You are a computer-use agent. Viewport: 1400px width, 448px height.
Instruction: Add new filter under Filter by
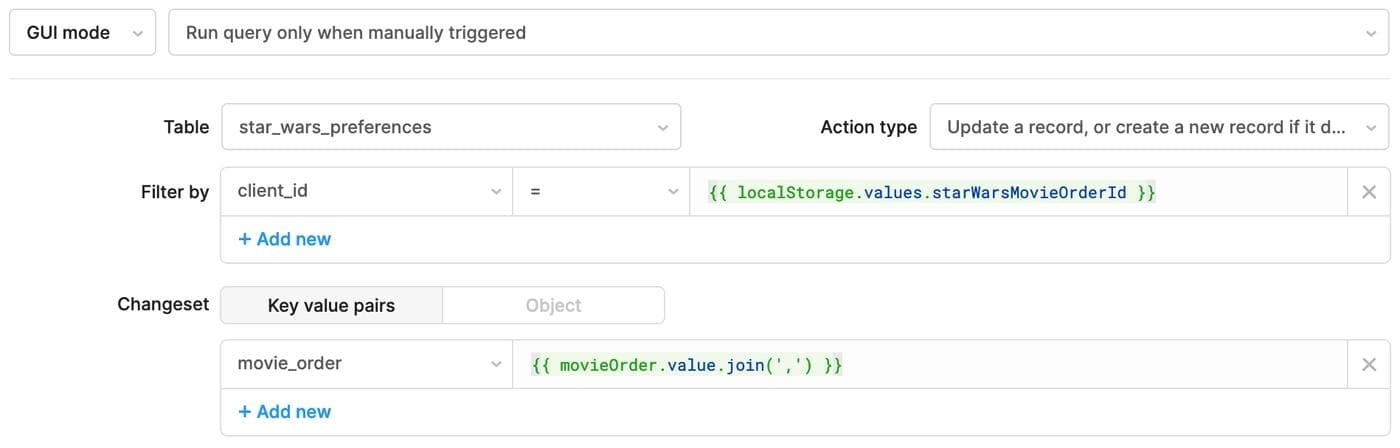coord(285,239)
